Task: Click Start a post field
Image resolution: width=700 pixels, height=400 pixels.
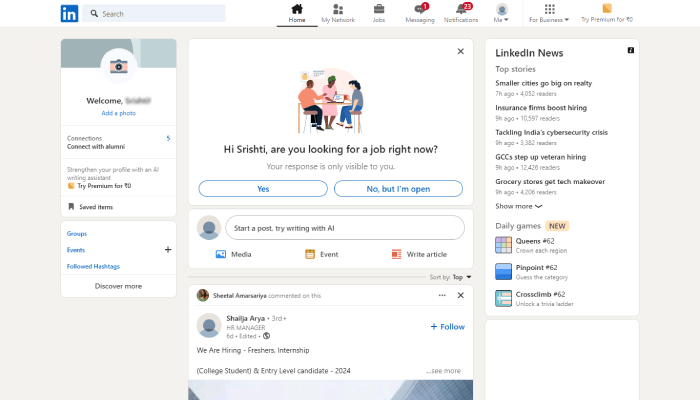Action: [345, 228]
